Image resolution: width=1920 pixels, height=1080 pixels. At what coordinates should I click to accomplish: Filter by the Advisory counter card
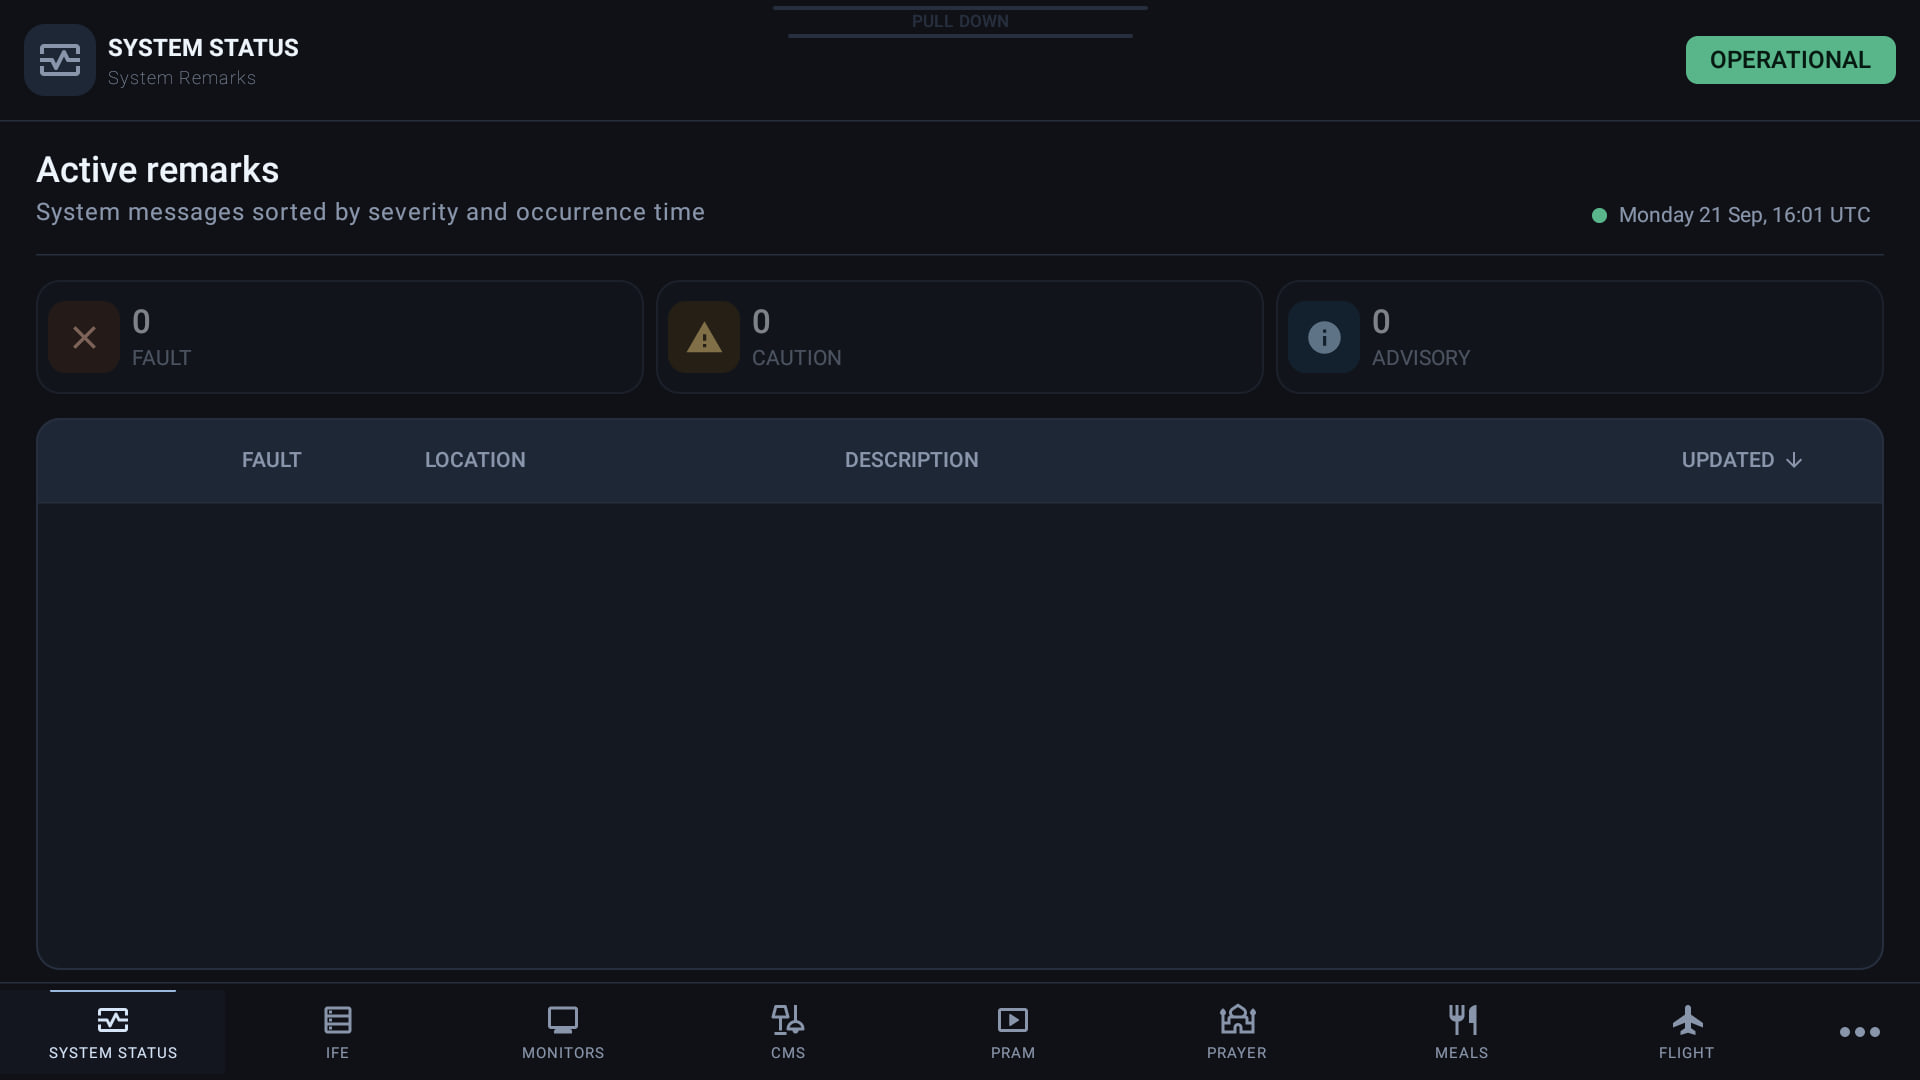pyautogui.click(x=1580, y=337)
